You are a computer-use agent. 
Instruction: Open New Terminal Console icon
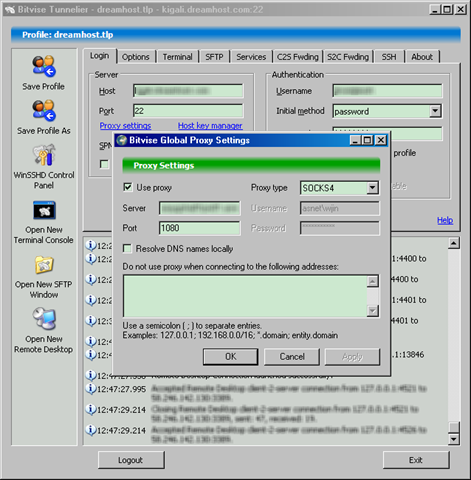[44, 210]
